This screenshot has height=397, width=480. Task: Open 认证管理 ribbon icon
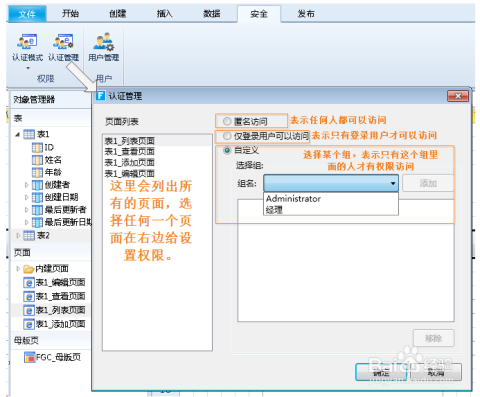coord(63,41)
